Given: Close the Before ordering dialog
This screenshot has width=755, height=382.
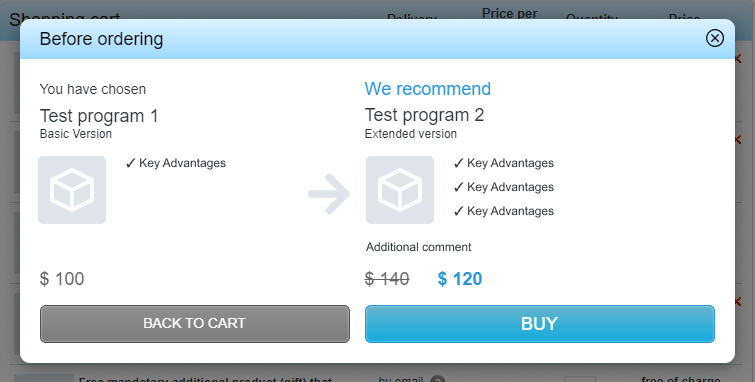Looking at the screenshot, I should [x=715, y=38].
